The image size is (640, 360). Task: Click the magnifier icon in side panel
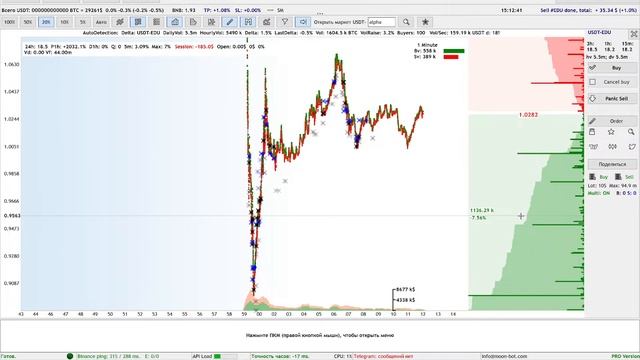tap(631, 132)
